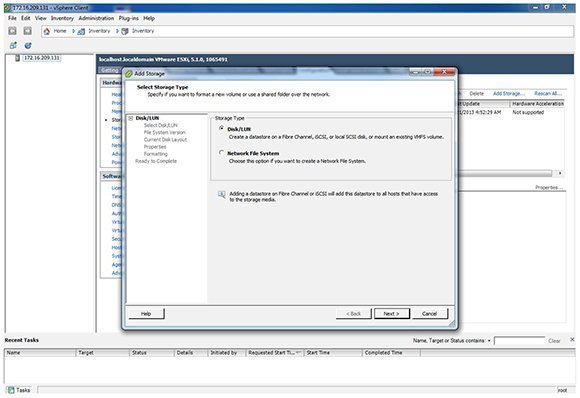Sort tasks by Initiated by column
580x398 pixels.
point(227,353)
